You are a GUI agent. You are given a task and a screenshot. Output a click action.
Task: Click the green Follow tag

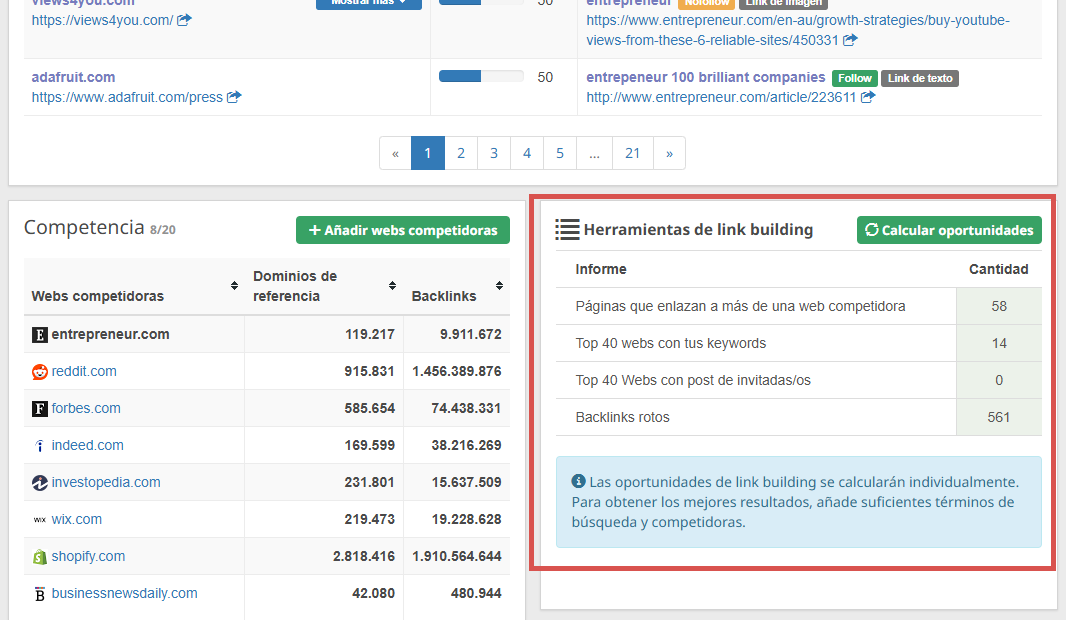[855, 78]
